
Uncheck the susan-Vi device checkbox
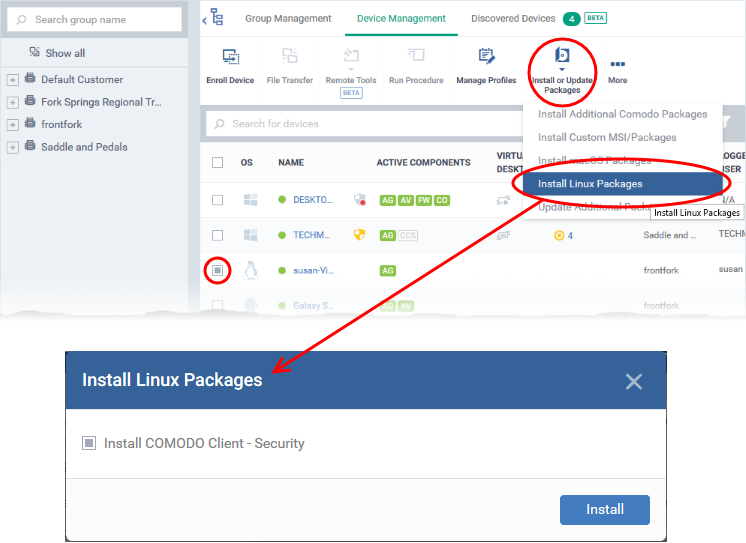(217, 270)
